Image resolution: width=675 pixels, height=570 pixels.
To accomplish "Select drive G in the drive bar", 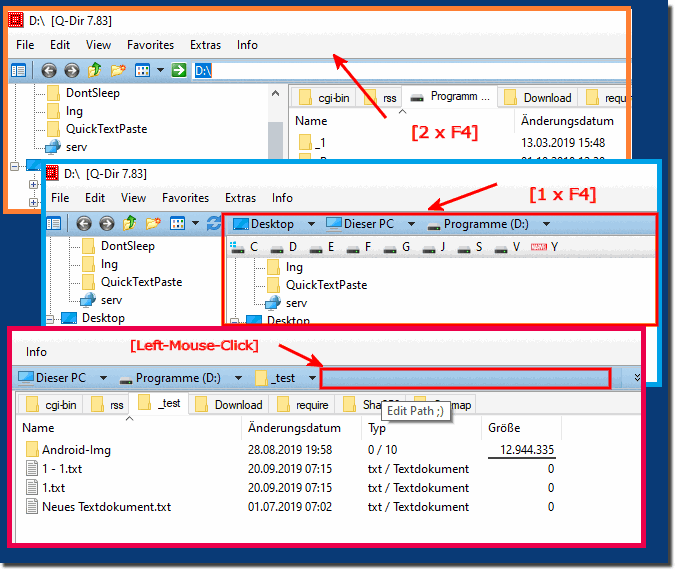I will coord(396,247).
